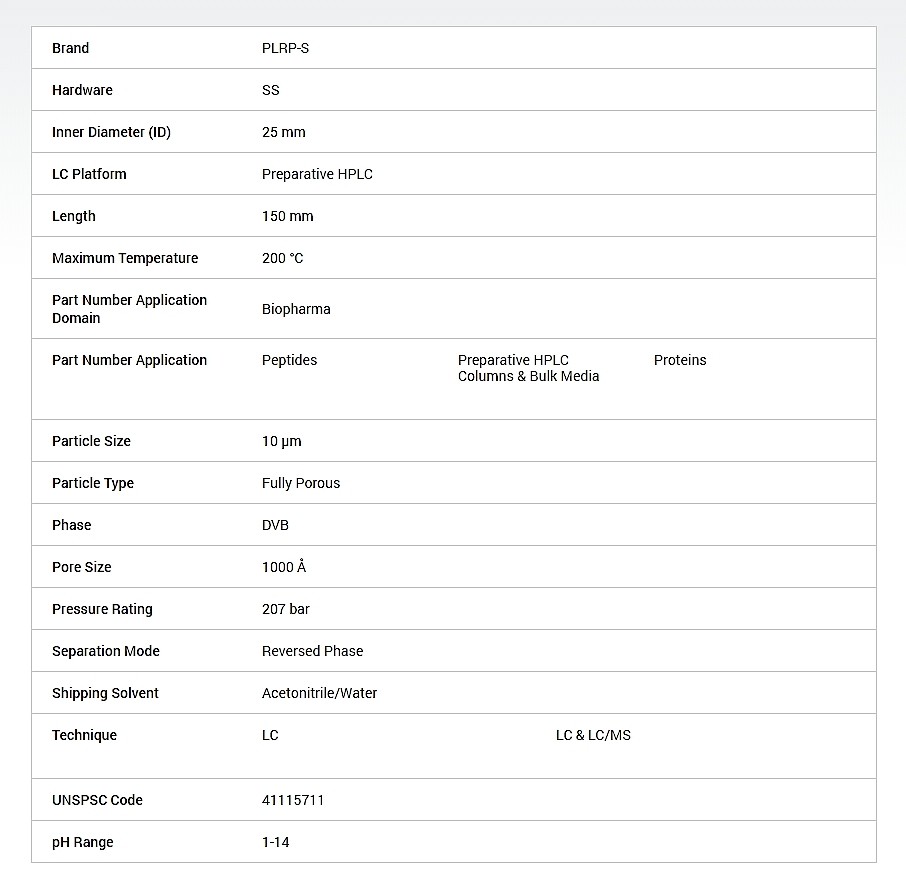The image size is (906, 896).
Task: Select the 'Fully Porous' value
Action: click(301, 483)
